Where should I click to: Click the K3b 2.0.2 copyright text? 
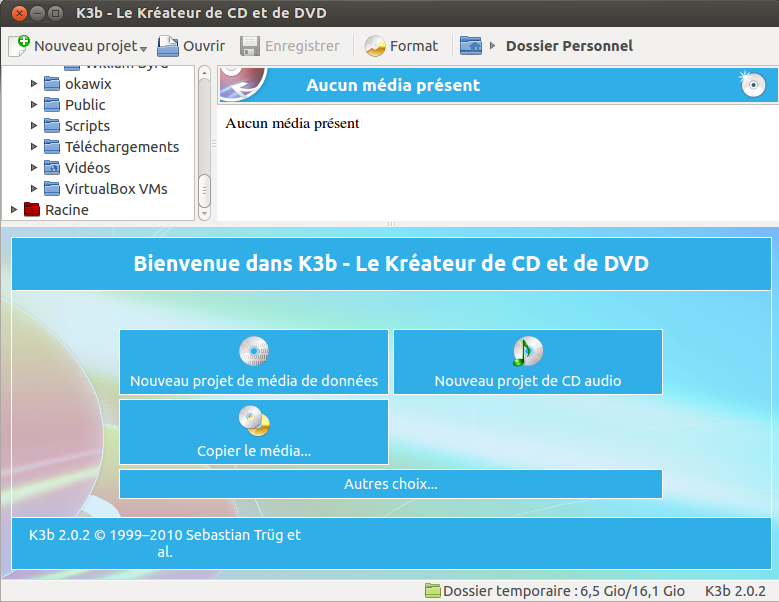[164, 543]
